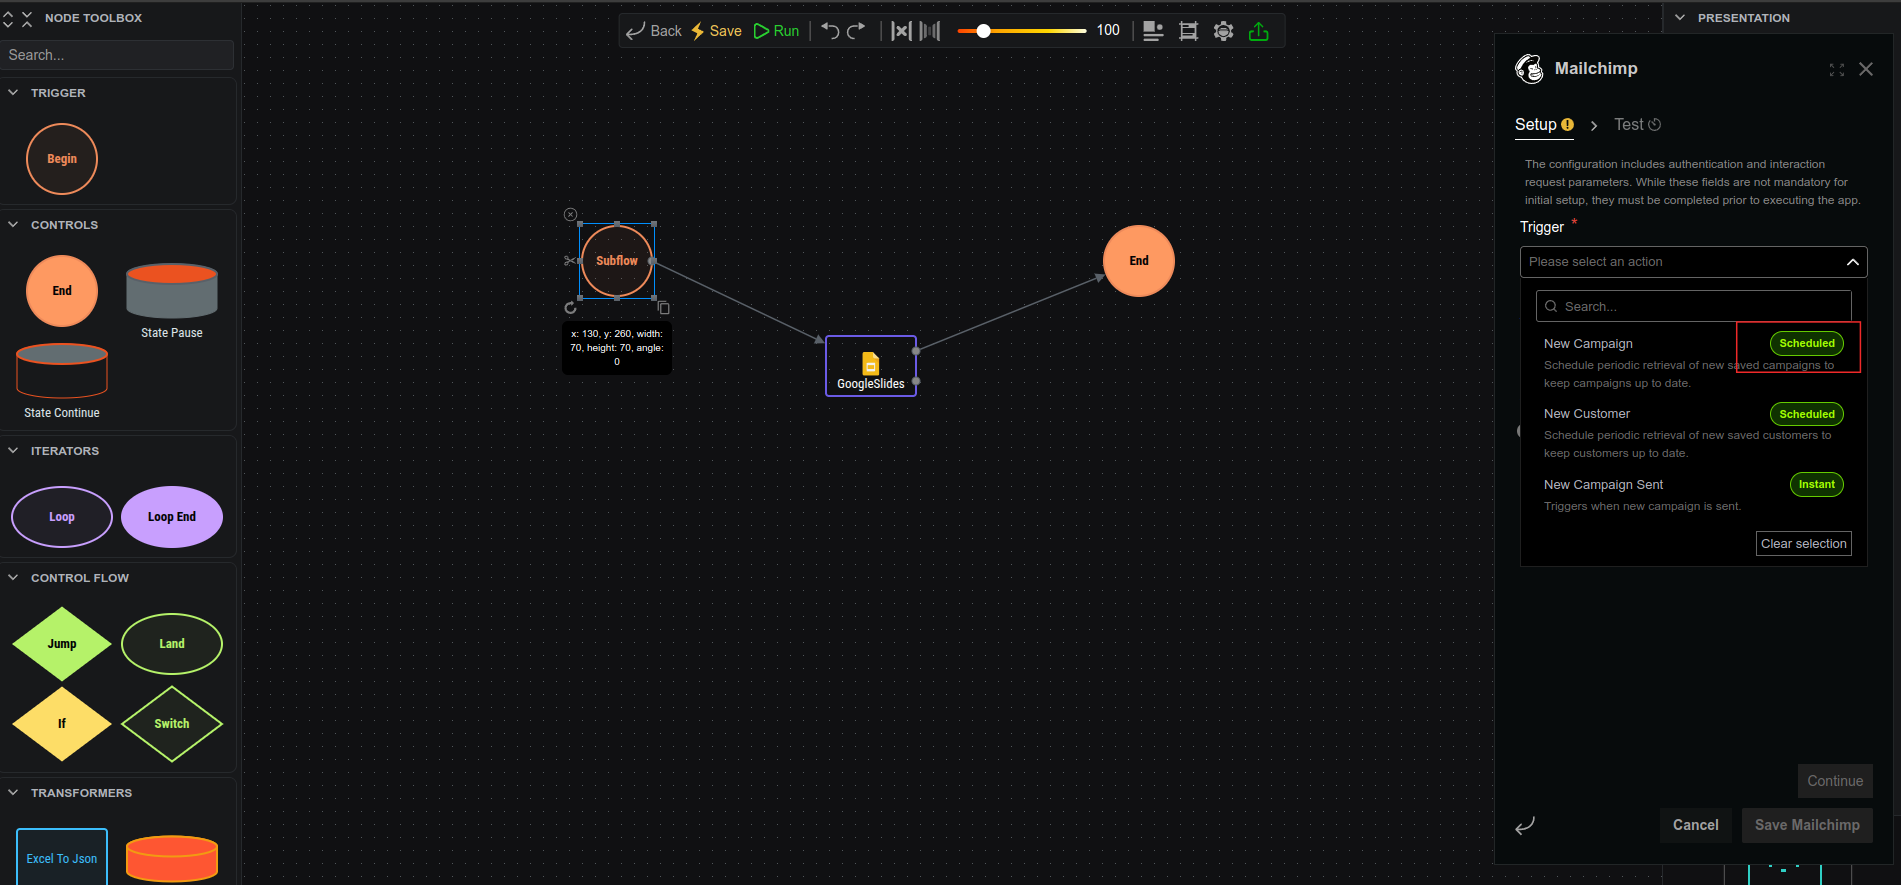Click Cancel in Mailchimp panel
The image size is (1901, 885).
tap(1695, 825)
